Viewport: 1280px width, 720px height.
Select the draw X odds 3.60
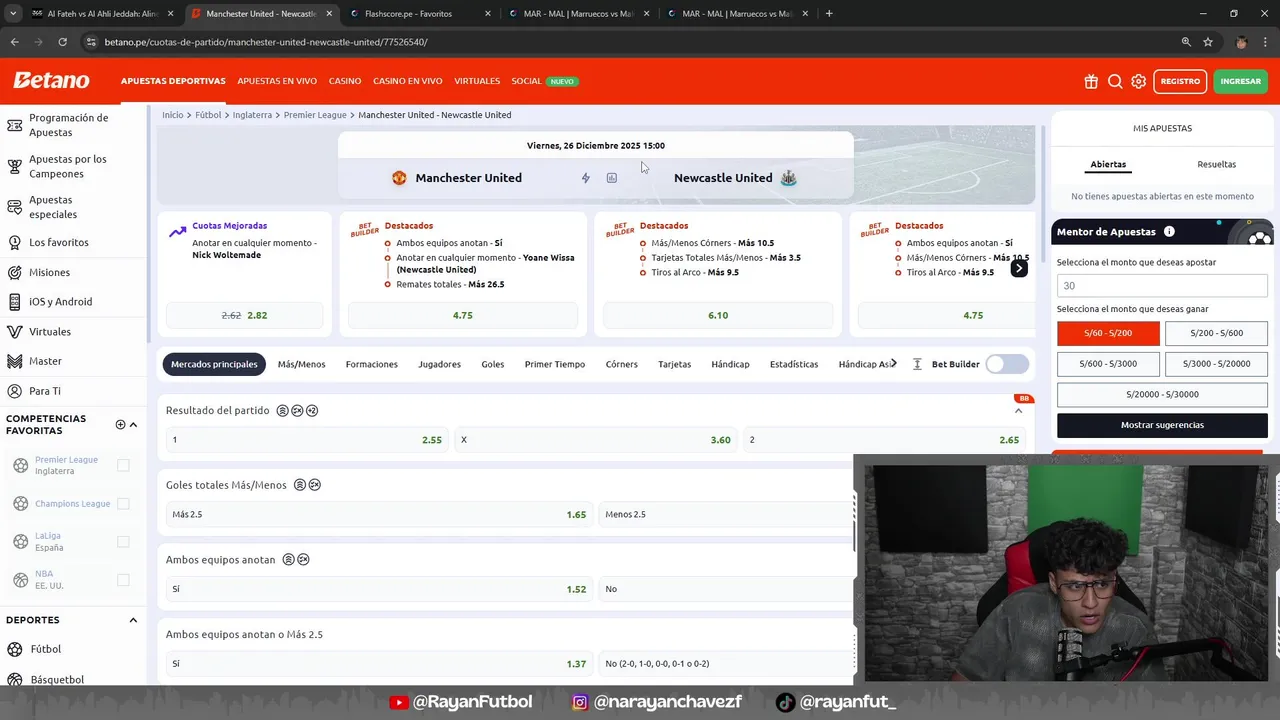pyautogui.click(x=595, y=440)
